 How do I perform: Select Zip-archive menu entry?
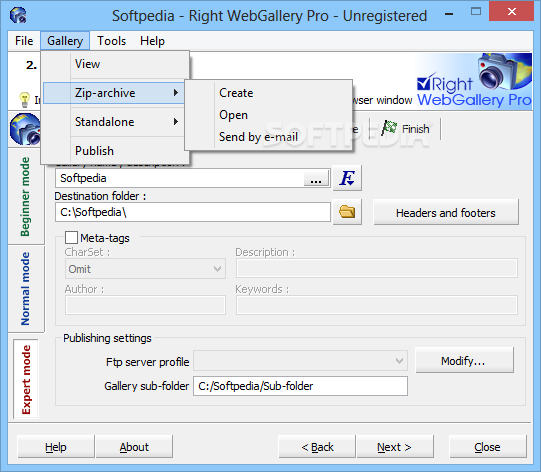coord(114,93)
